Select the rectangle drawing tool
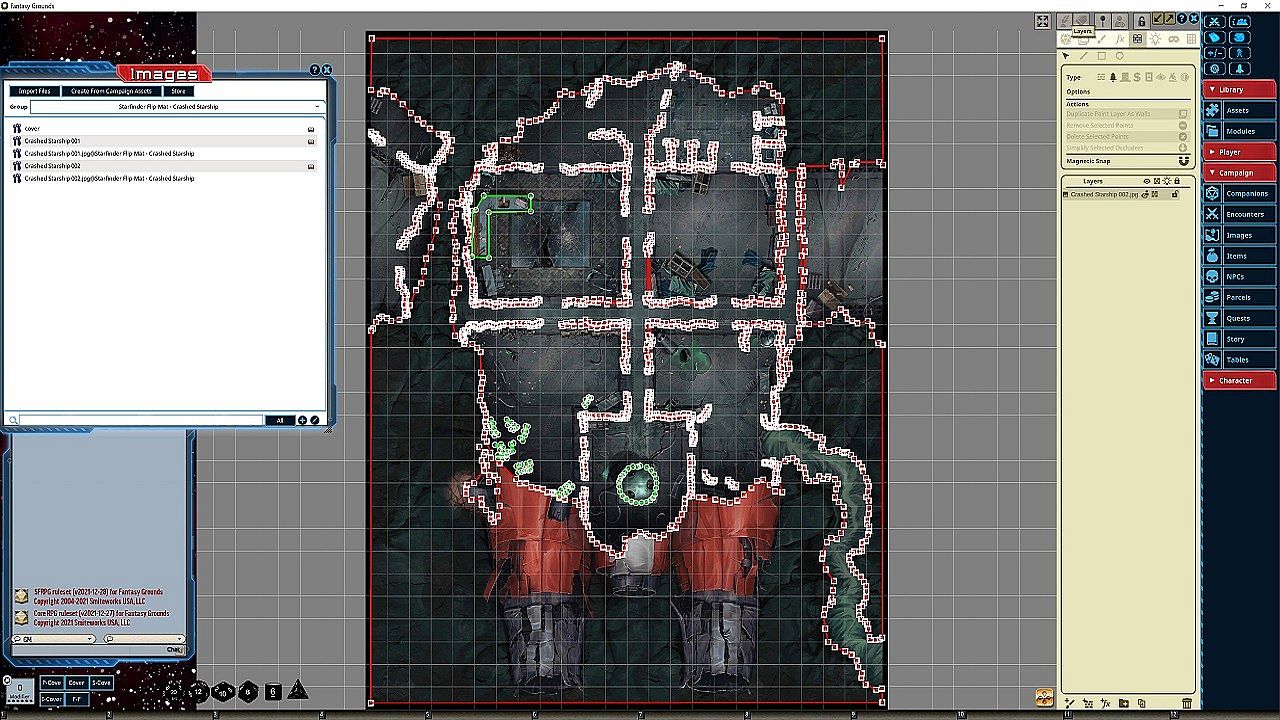Viewport: 1280px width, 720px height. [1101, 56]
